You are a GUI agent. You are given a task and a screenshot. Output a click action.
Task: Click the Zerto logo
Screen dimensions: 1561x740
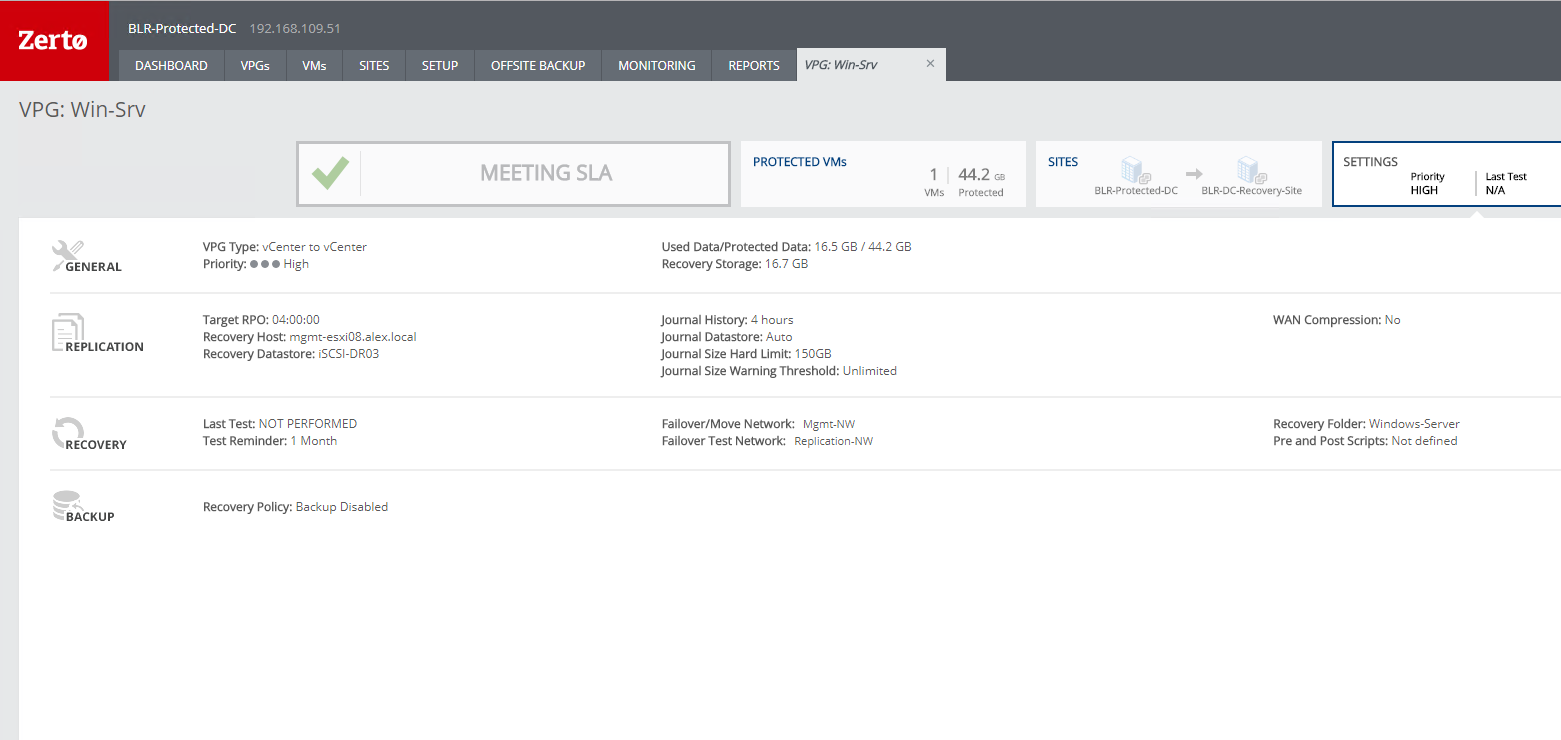pos(53,41)
